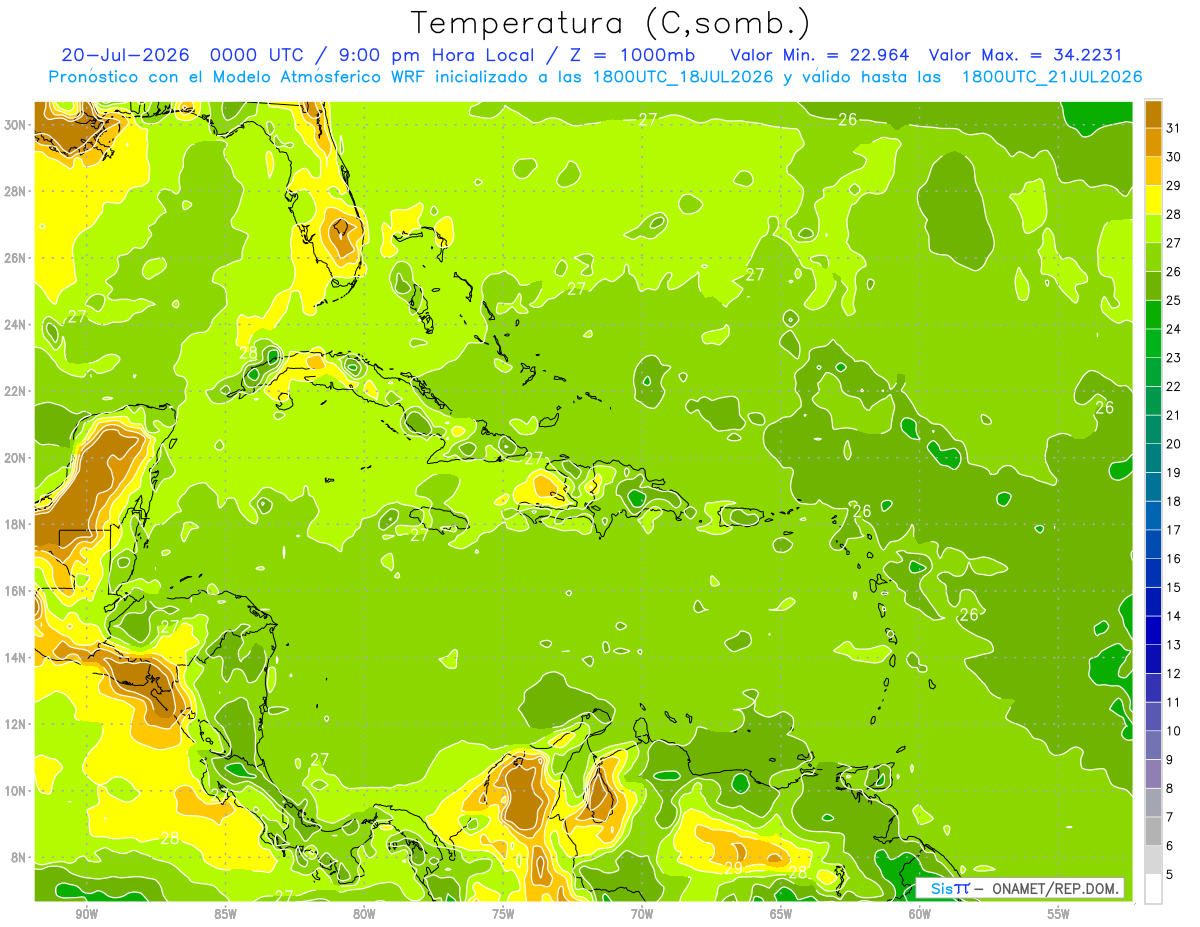This screenshot has width=1200, height=927.
Task: Click the legend value "7"
Action: click(1170, 817)
